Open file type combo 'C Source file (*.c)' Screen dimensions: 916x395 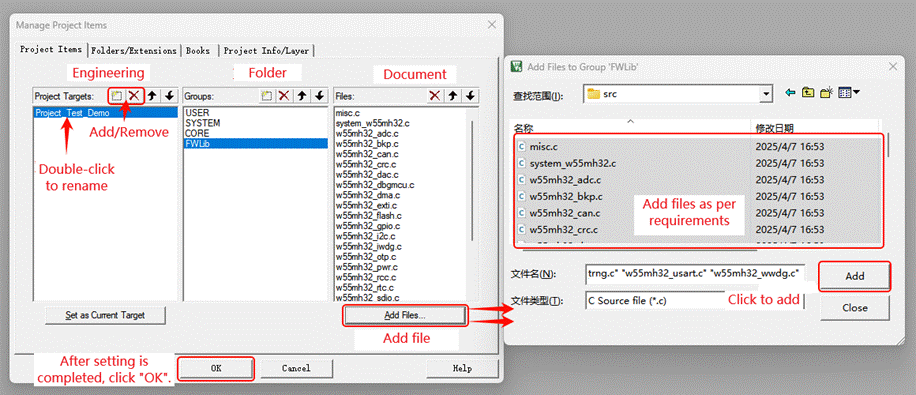(694, 300)
